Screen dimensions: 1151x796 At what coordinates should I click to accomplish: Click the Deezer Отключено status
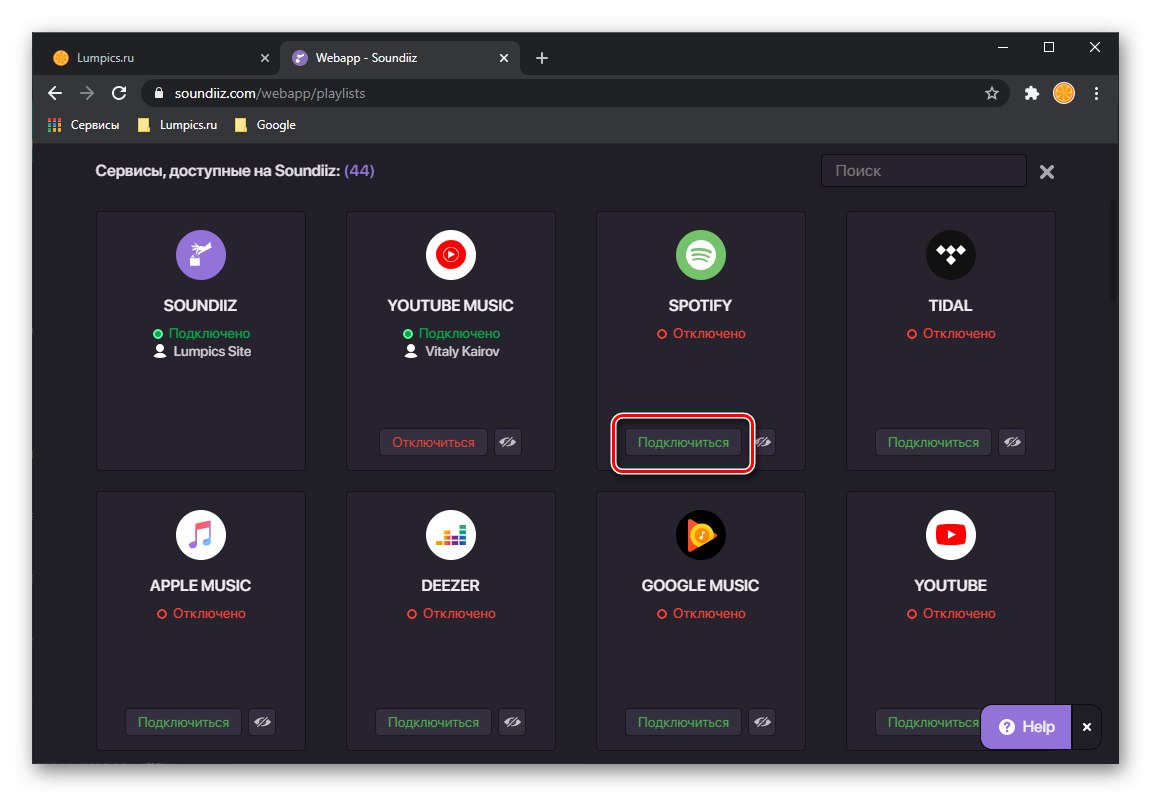point(451,613)
